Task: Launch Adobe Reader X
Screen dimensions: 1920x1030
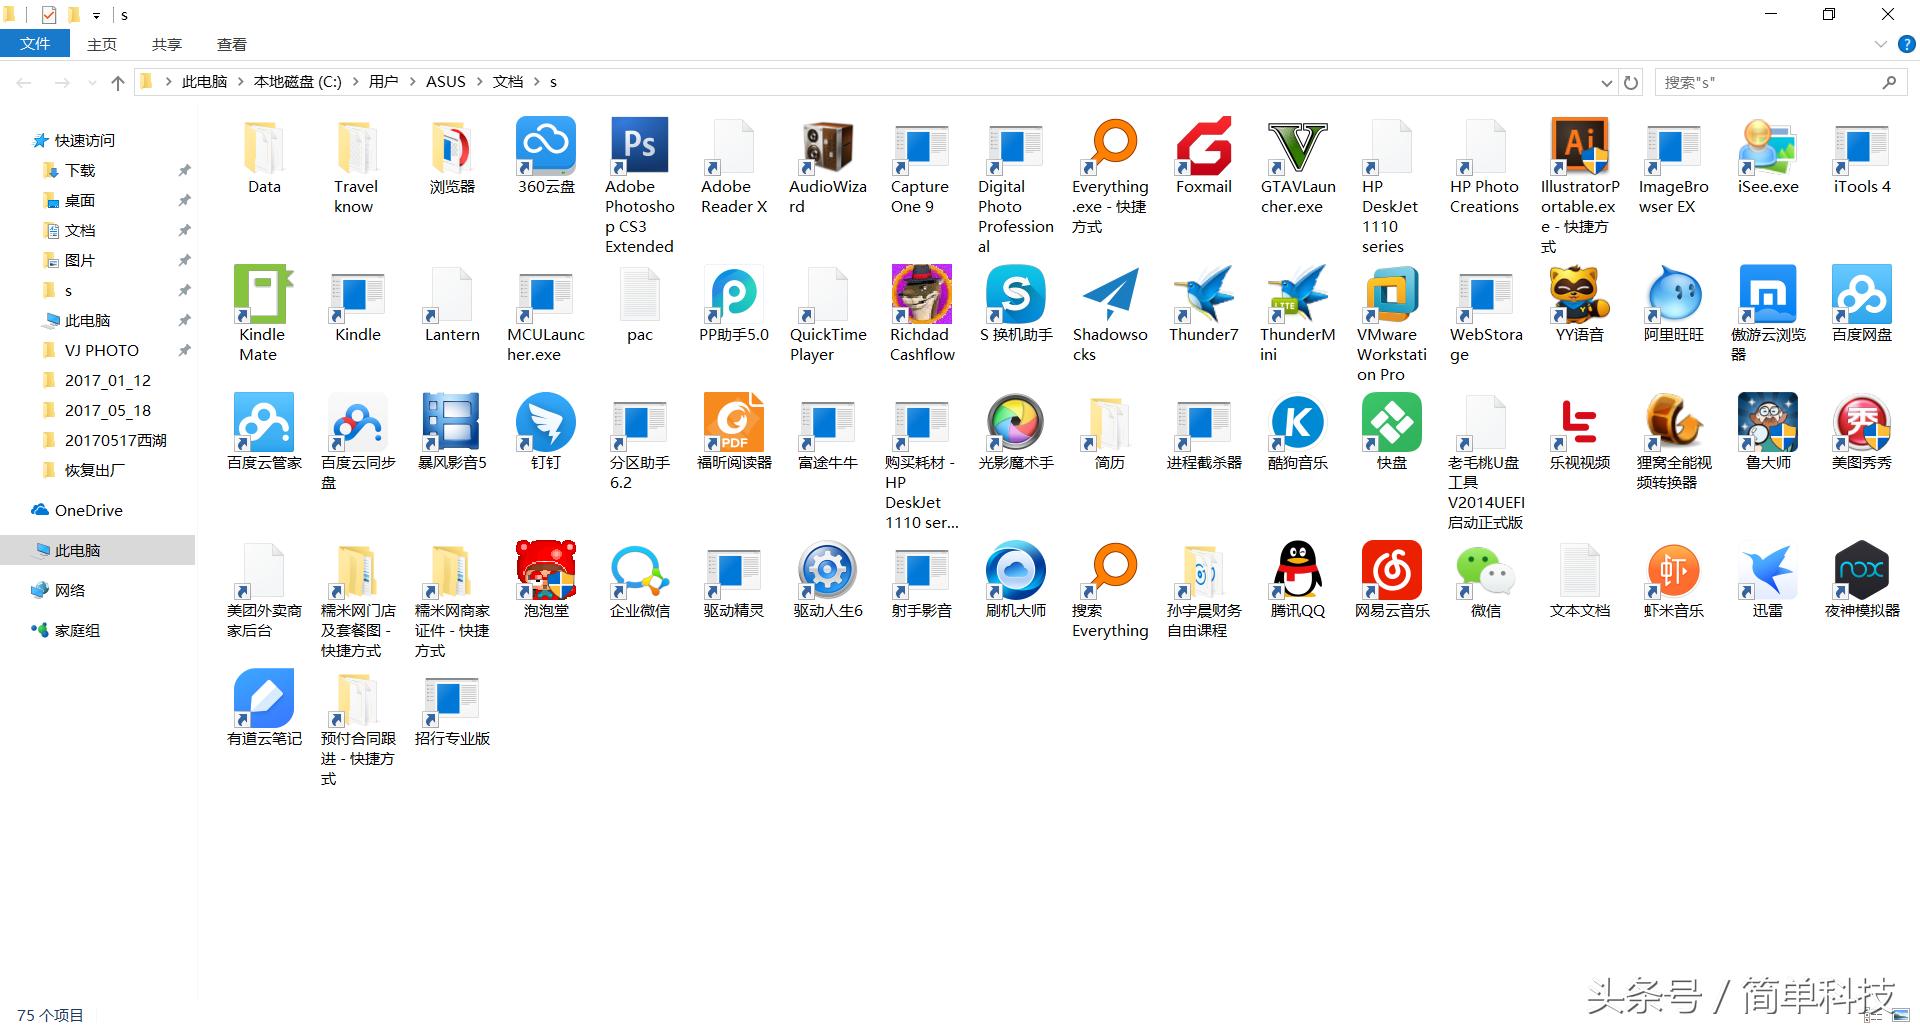Action: 732,145
